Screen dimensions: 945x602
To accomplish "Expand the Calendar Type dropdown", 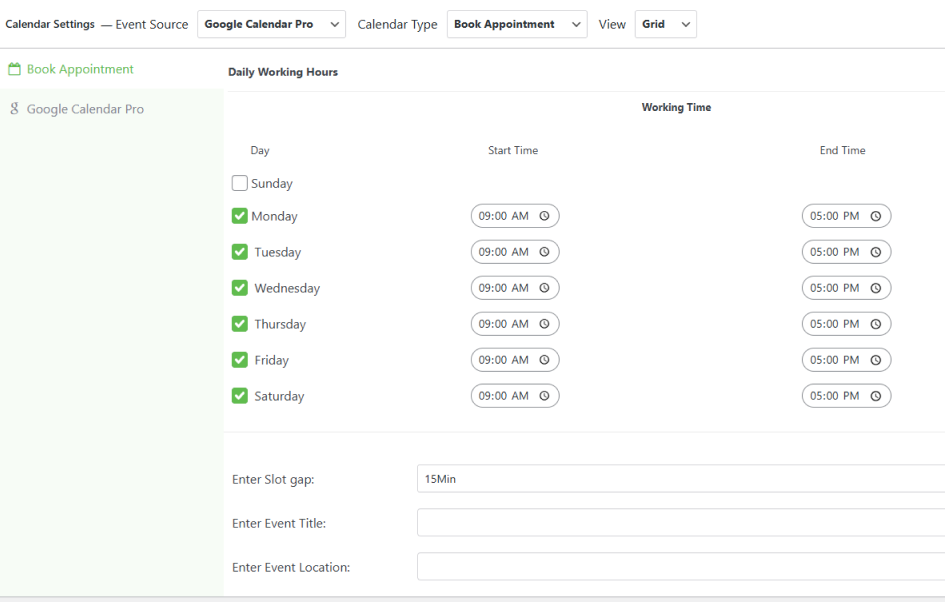I will pyautogui.click(x=516, y=24).
